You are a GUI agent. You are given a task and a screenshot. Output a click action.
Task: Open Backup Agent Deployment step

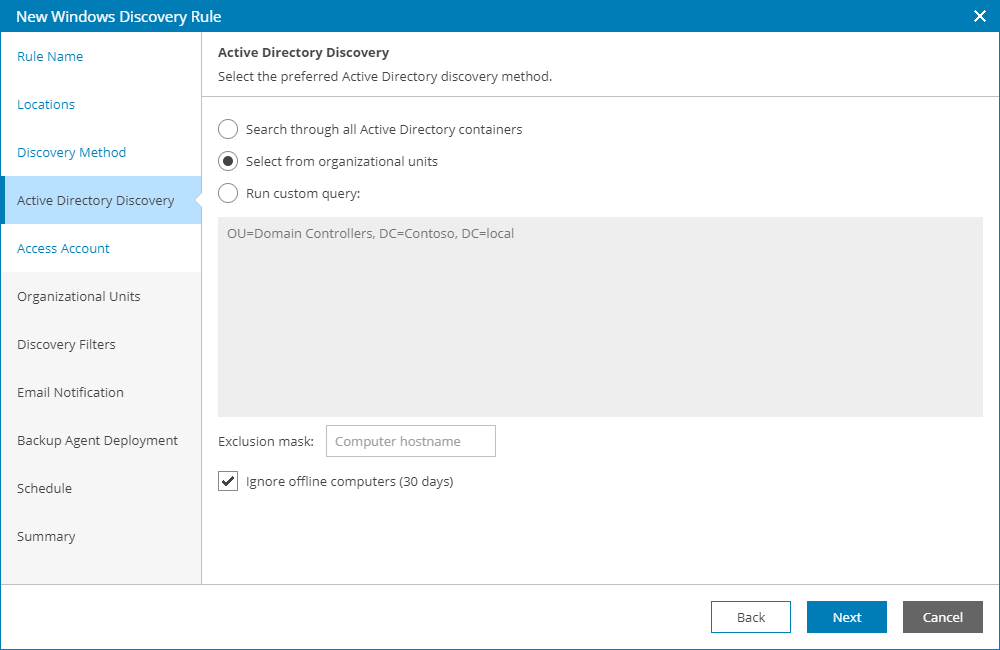point(97,440)
